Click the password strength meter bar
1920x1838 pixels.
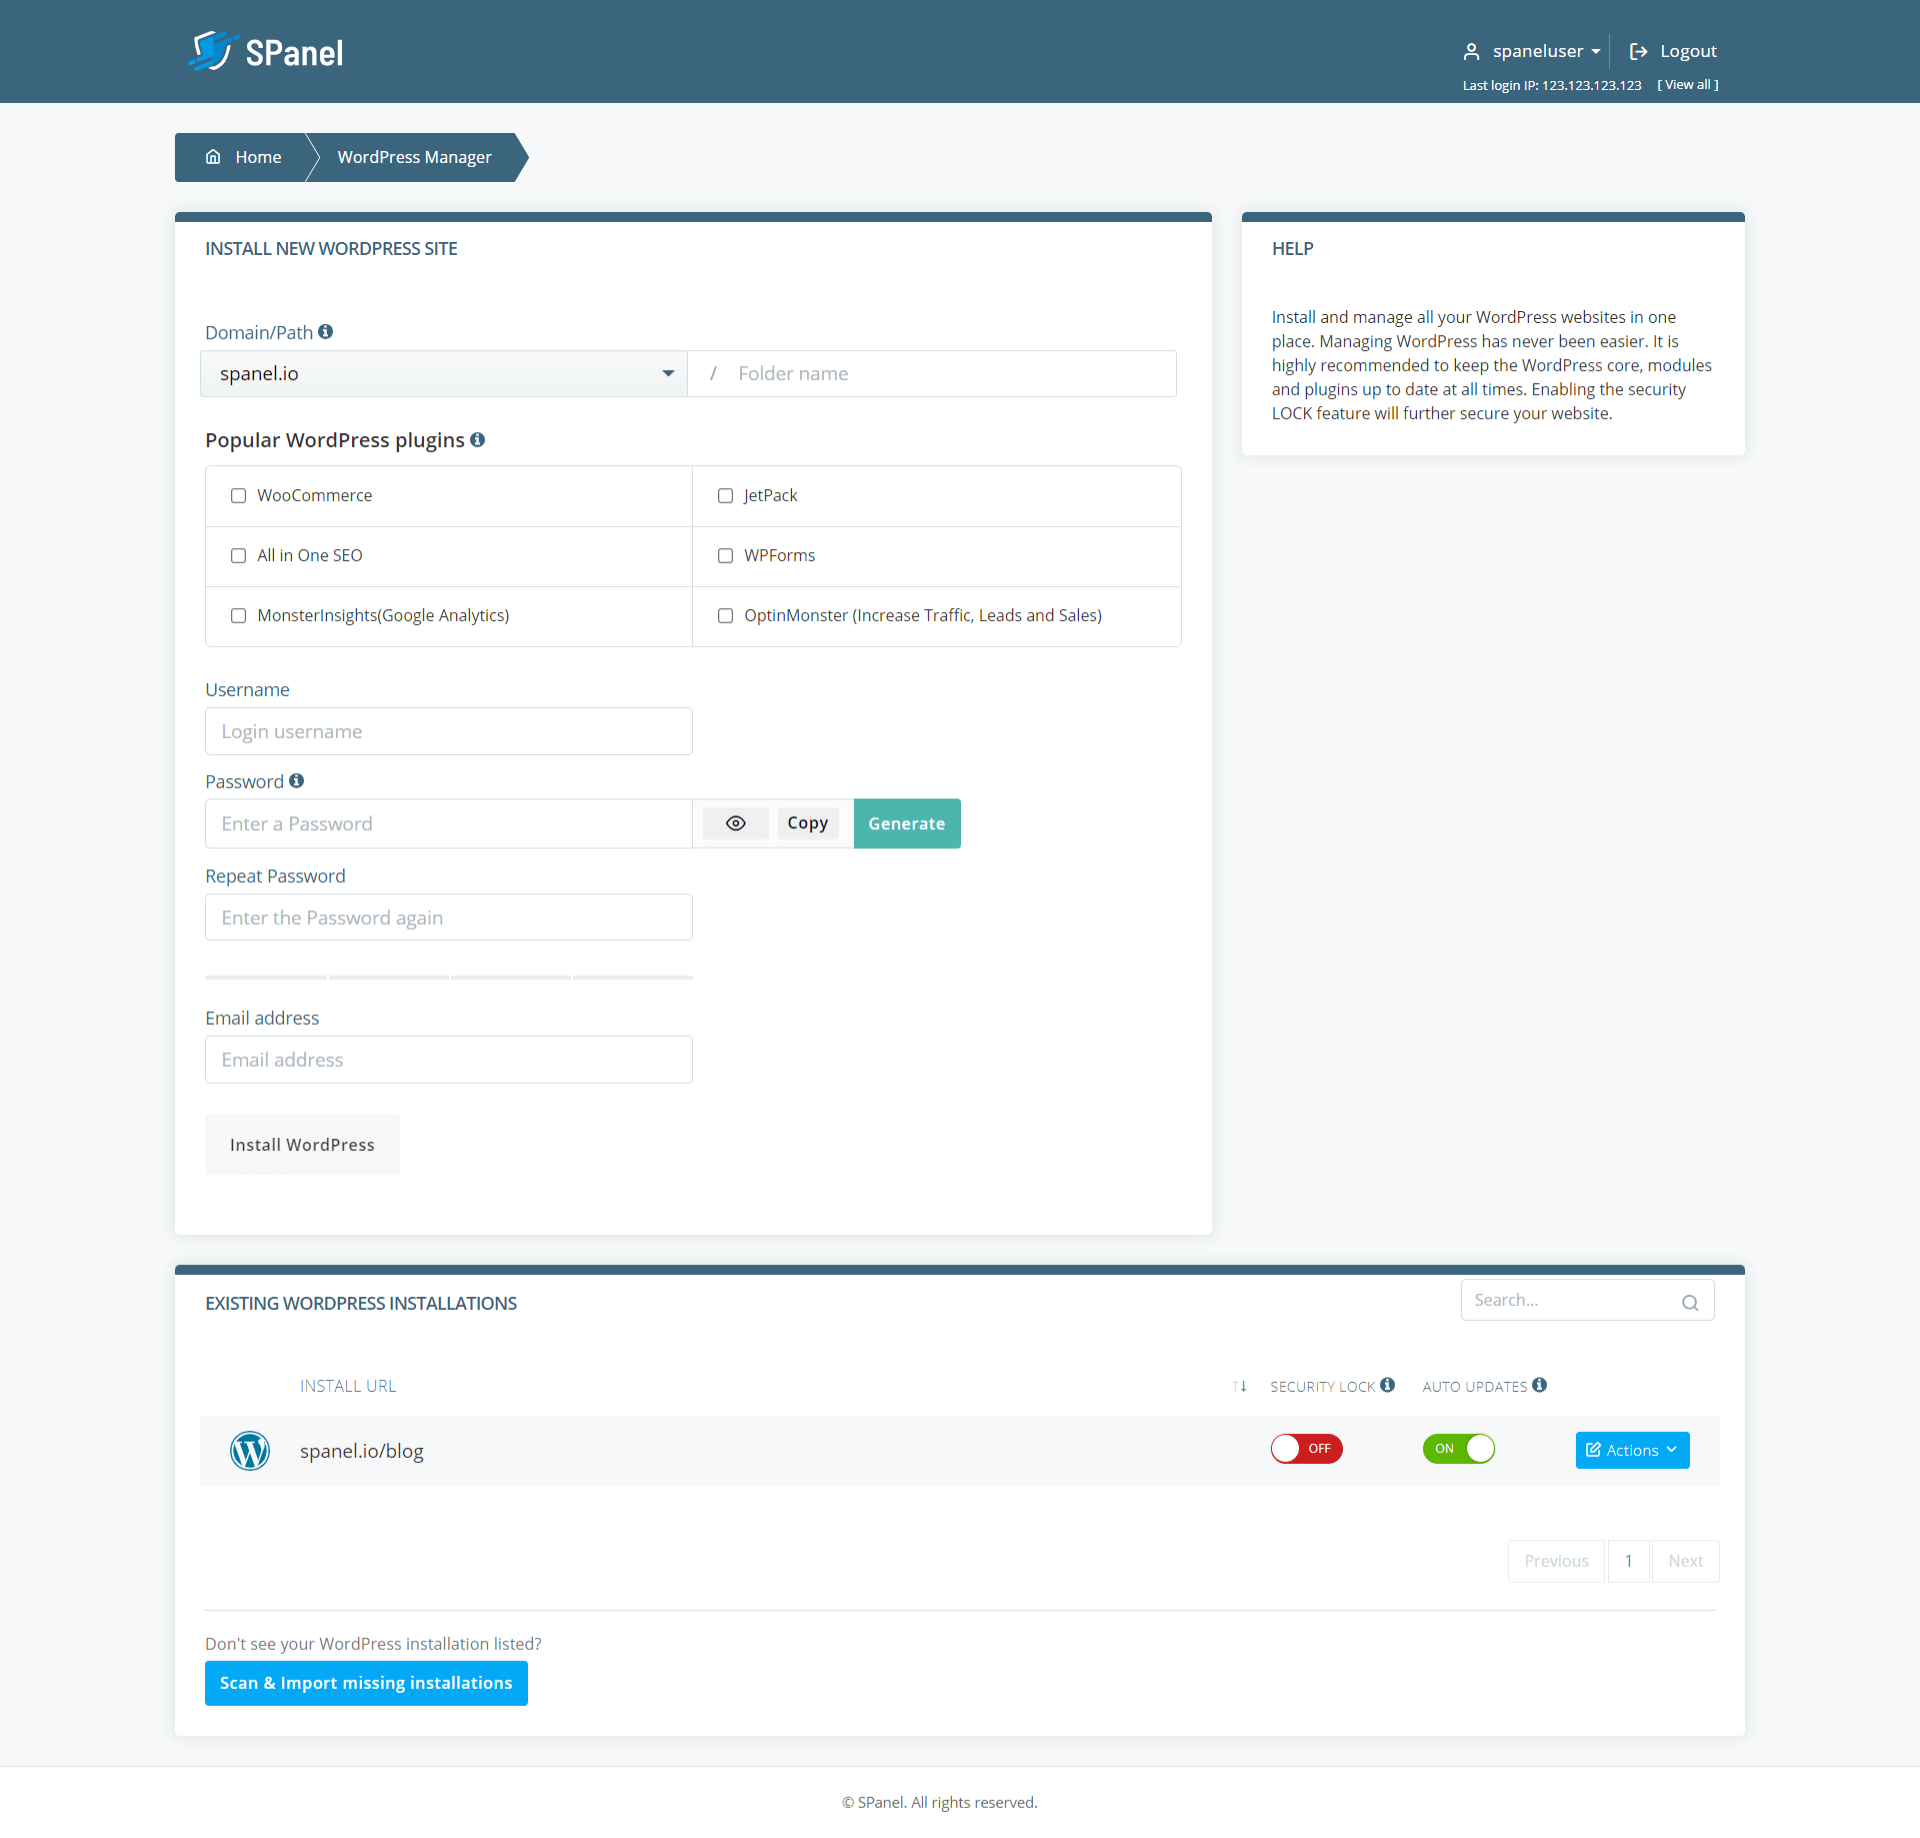[x=449, y=977]
